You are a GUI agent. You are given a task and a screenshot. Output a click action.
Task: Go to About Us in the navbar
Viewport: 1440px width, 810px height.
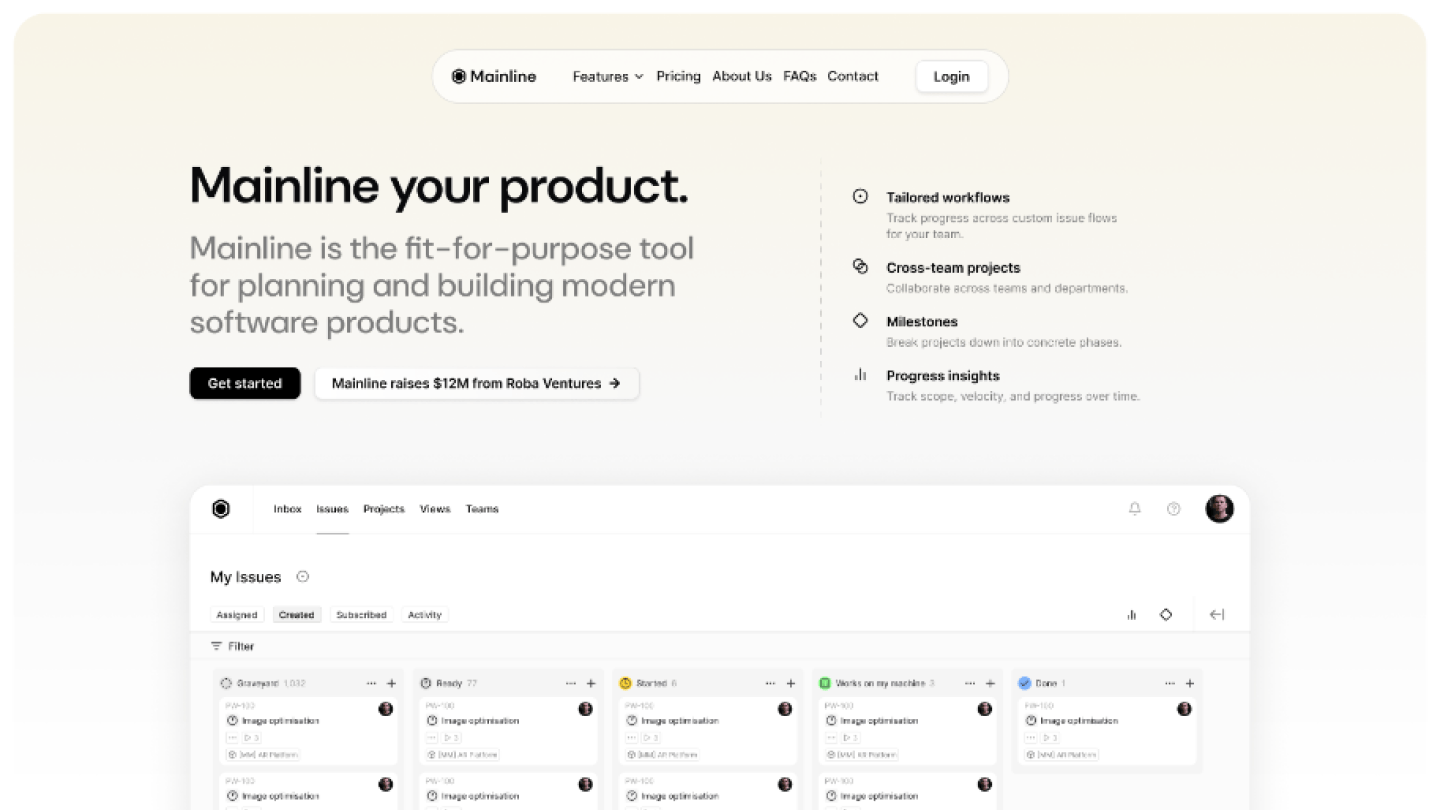(742, 76)
